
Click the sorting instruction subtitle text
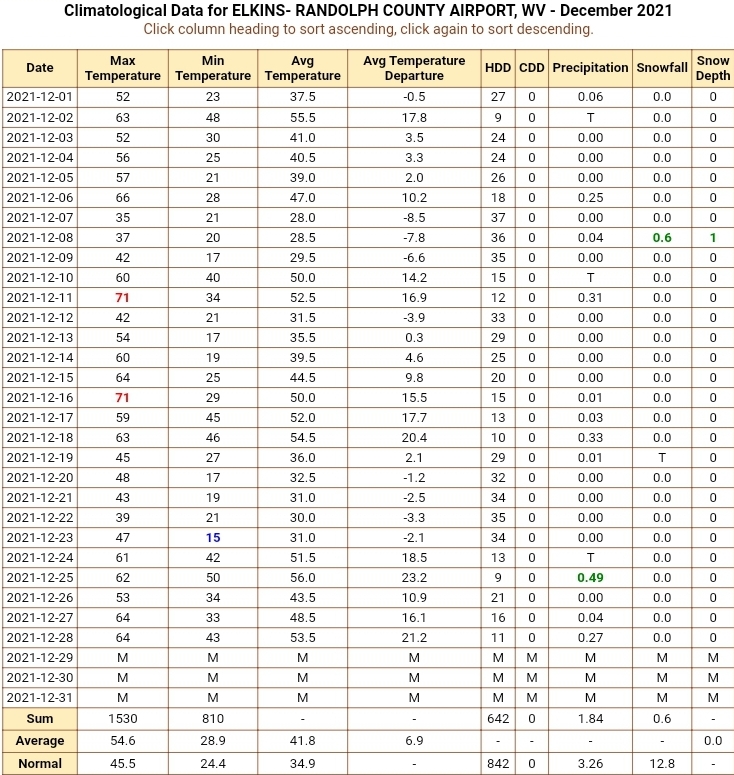click(368, 29)
